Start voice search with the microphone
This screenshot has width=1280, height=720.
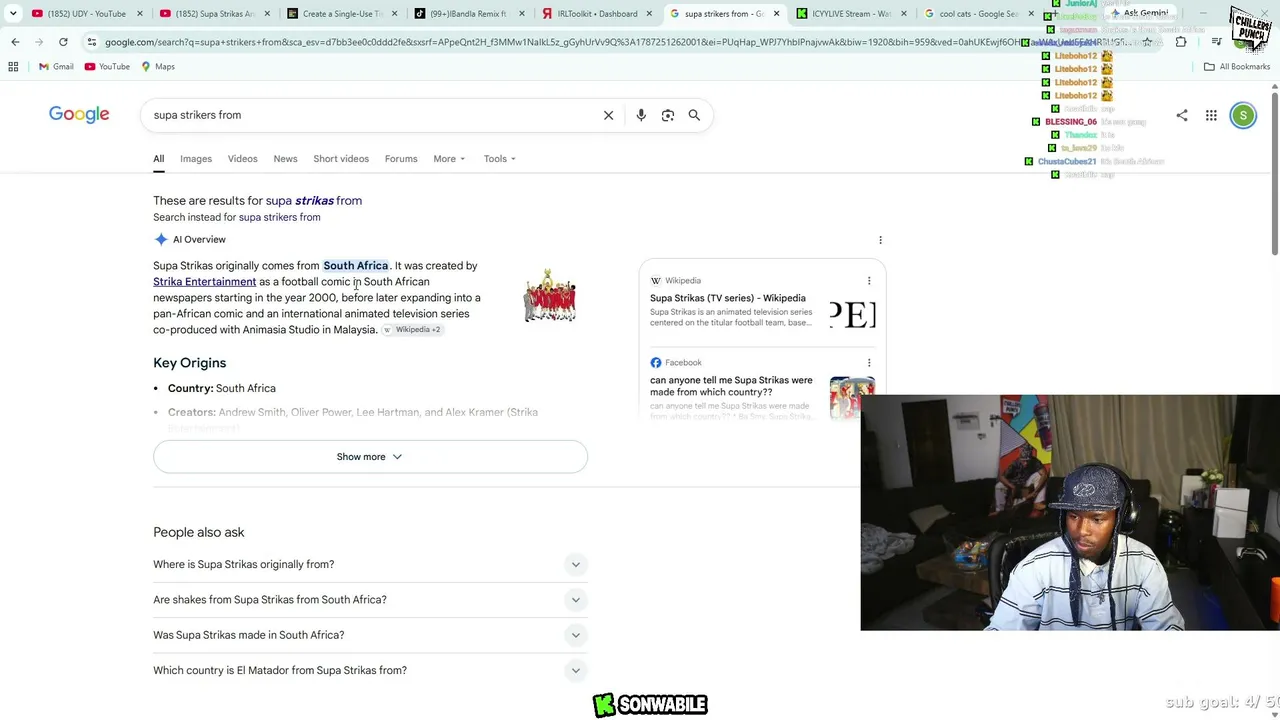(641, 115)
